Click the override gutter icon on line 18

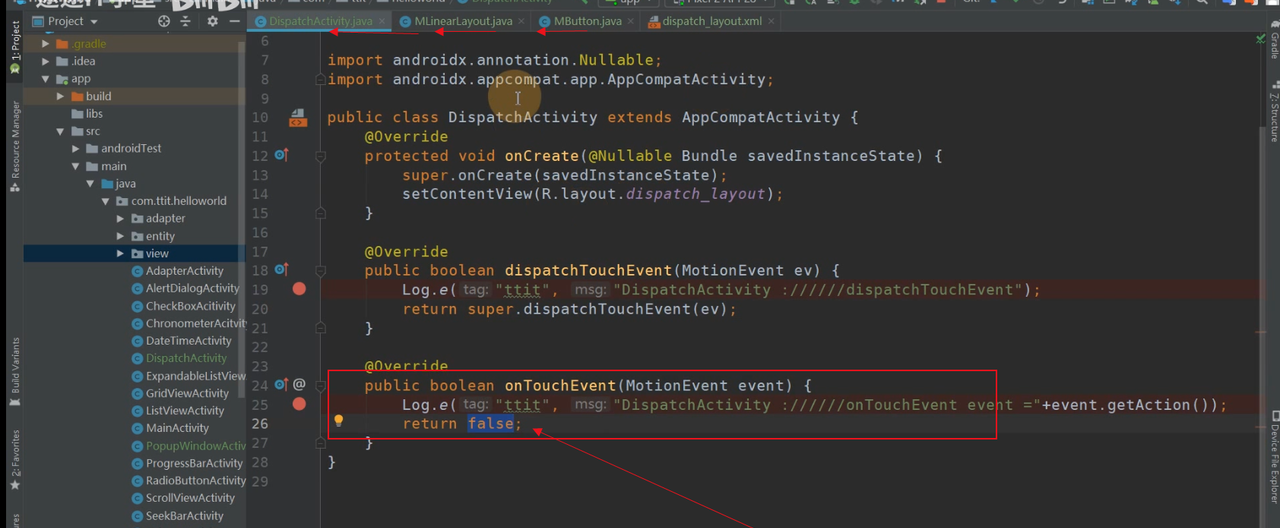281,270
